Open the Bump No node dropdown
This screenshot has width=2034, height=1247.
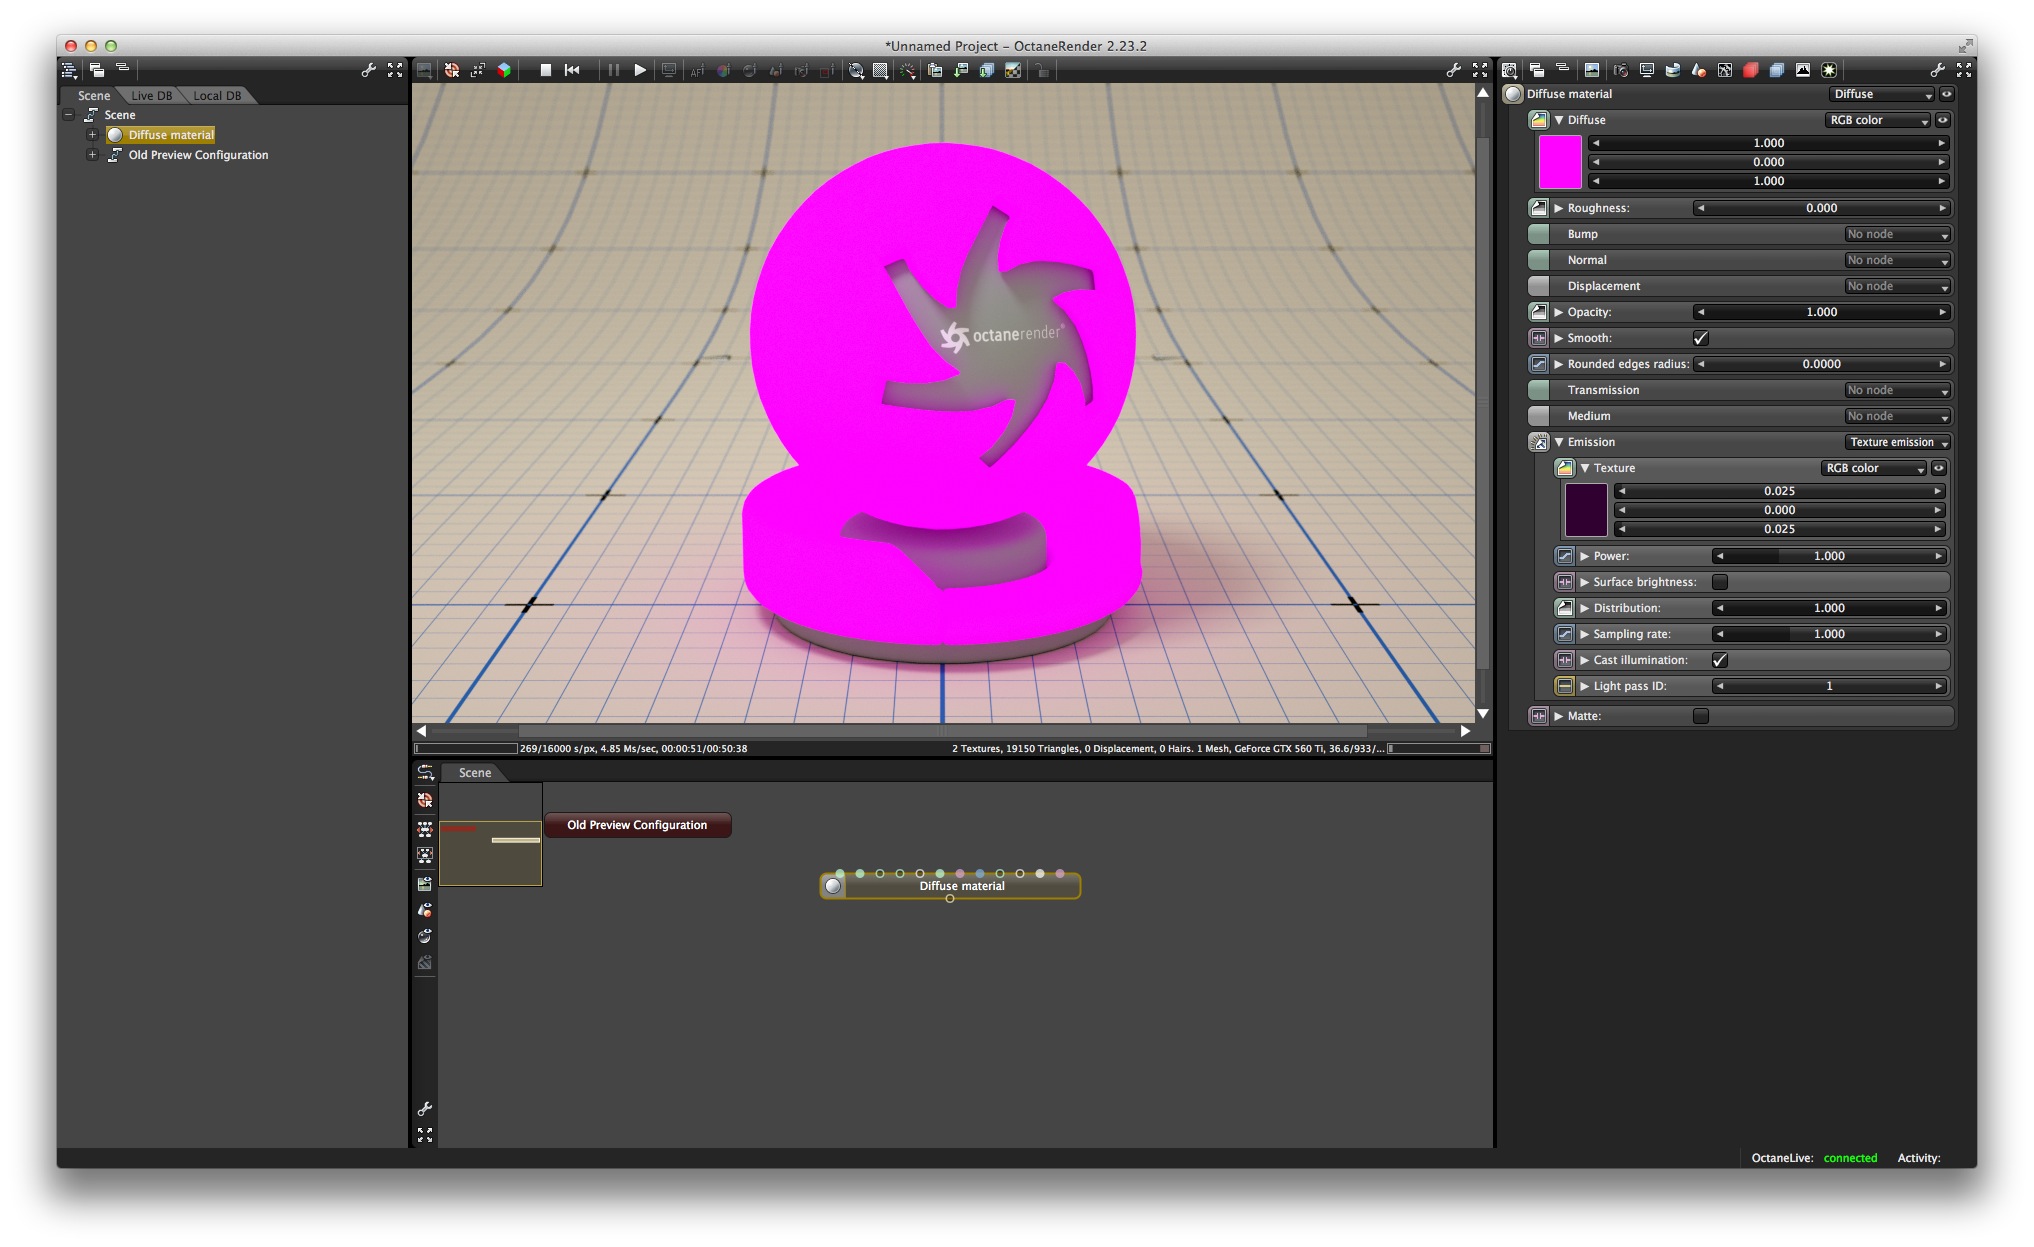point(1897,234)
